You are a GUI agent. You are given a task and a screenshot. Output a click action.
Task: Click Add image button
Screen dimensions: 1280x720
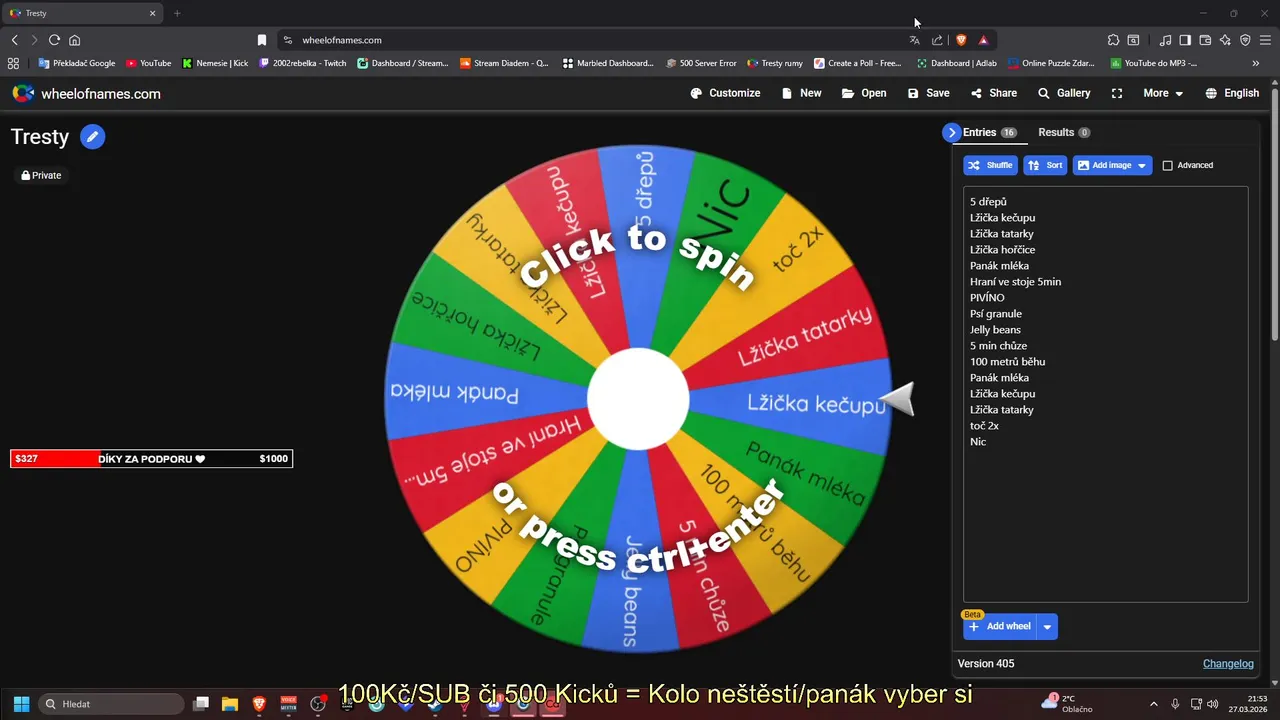tap(1104, 165)
